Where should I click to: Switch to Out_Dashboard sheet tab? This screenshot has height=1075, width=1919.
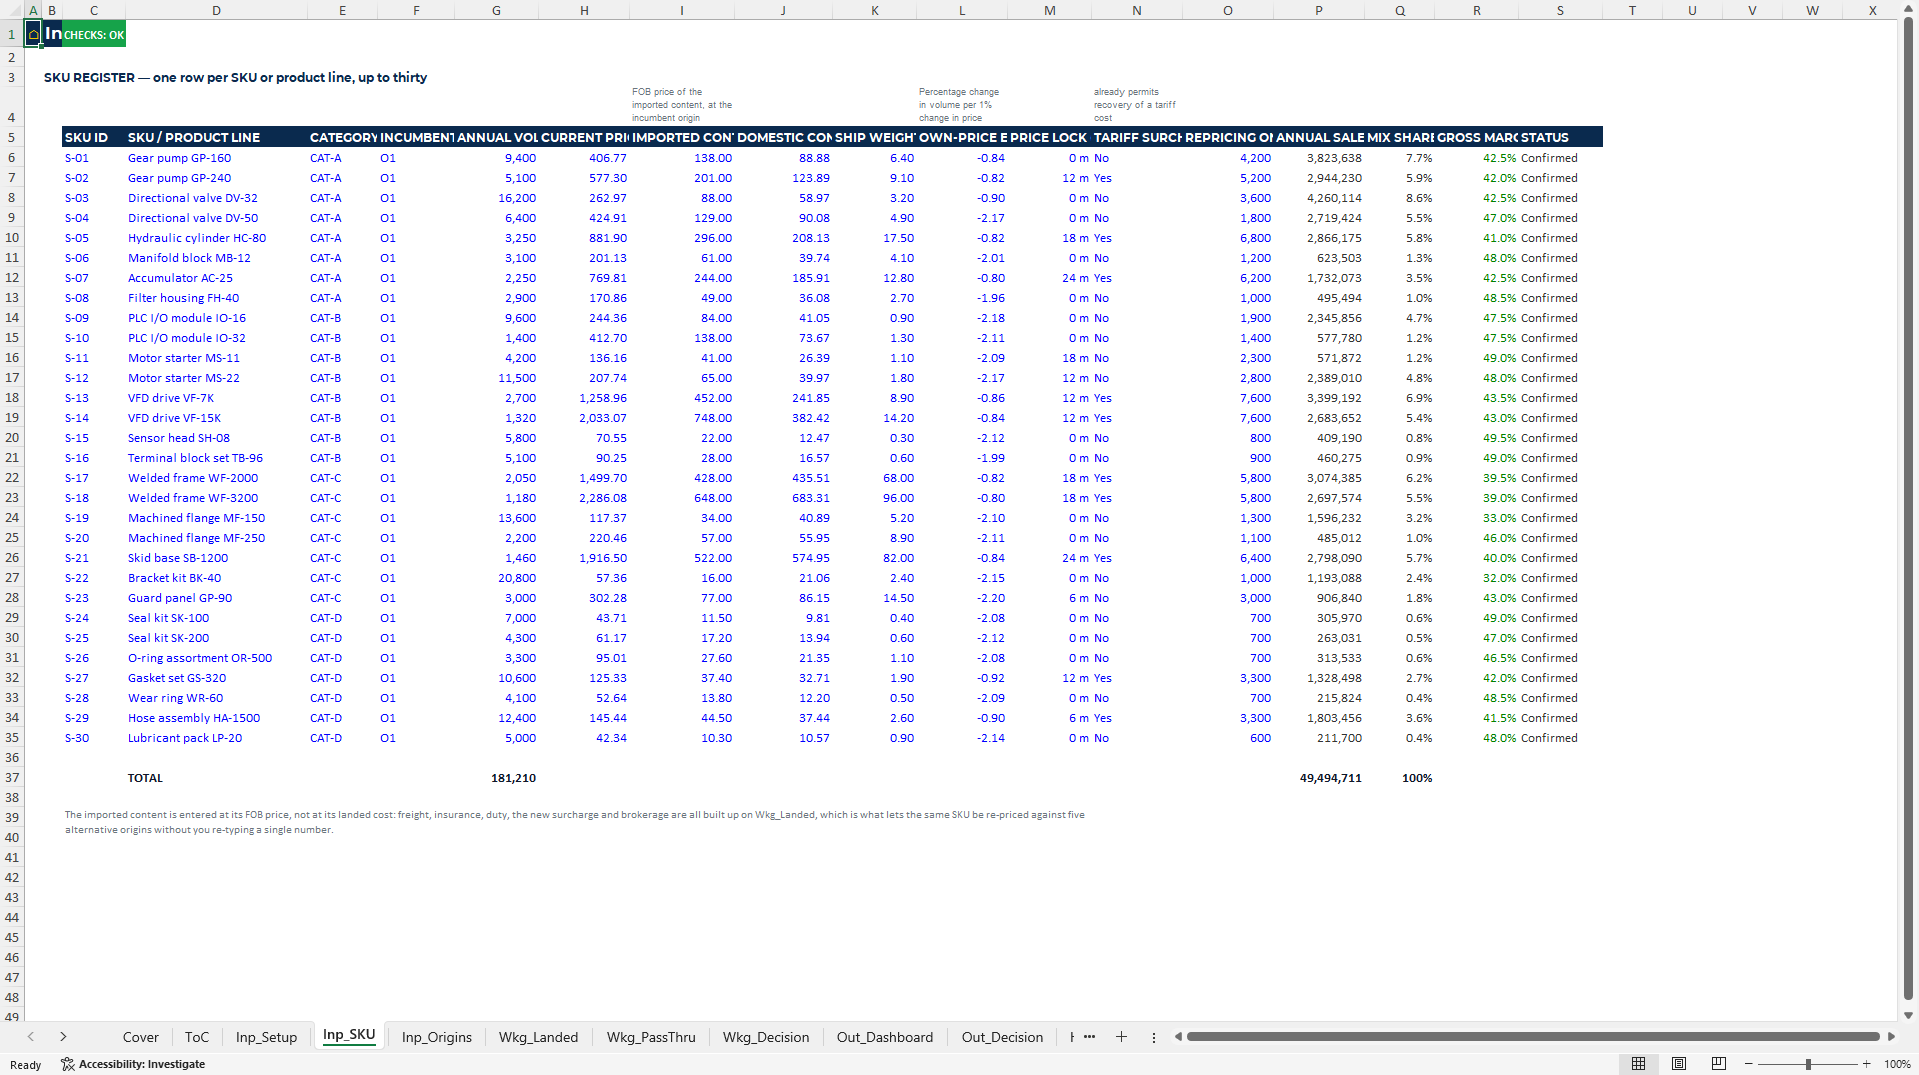pyautogui.click(x=884, y=1037)
